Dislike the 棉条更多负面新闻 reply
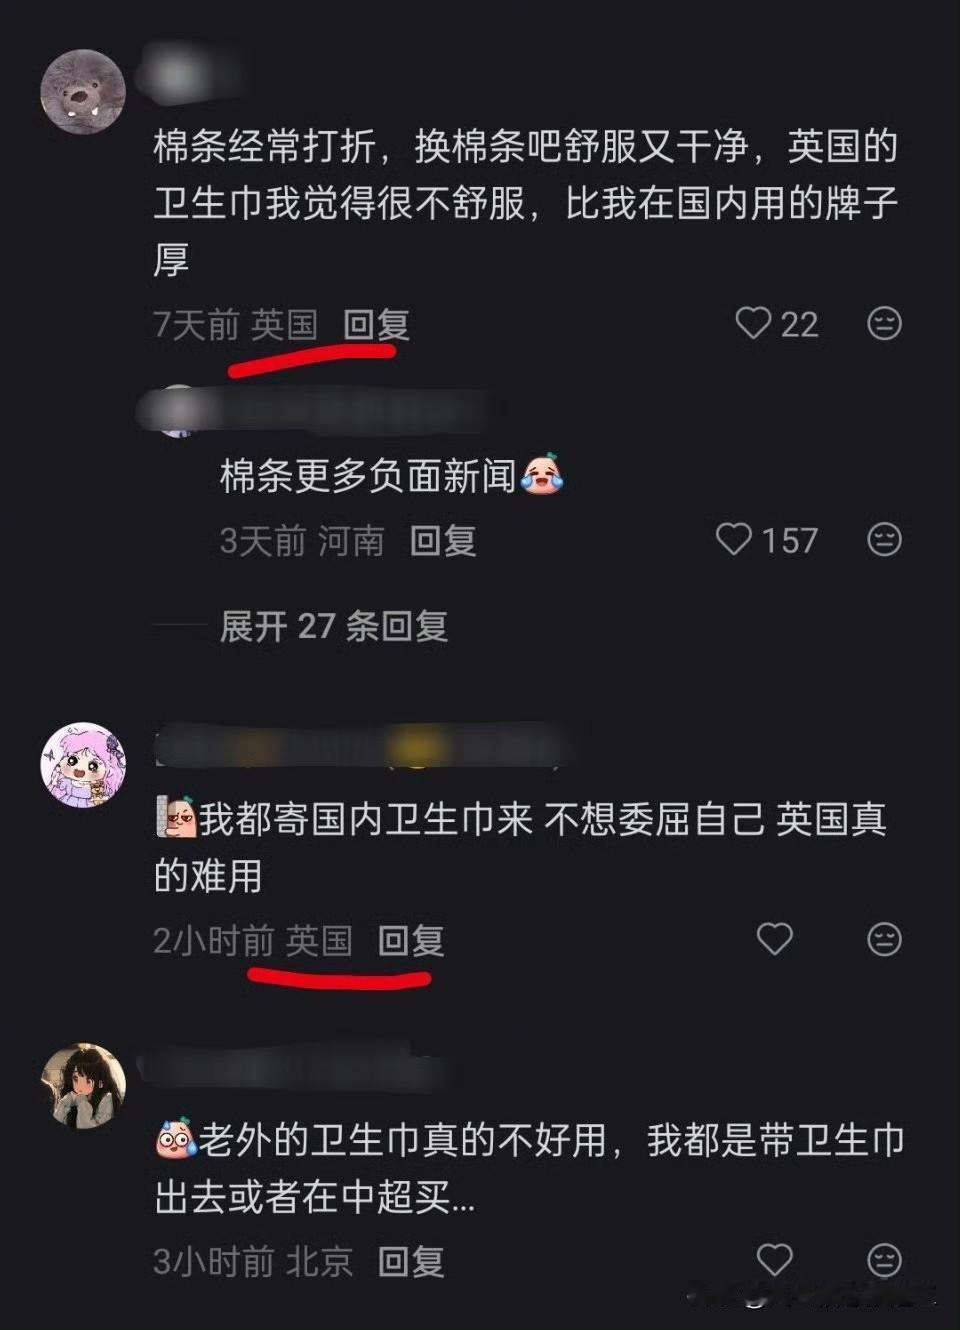Screen dimensions: 960x1330 pyautogui.click(x=884, y=540)
